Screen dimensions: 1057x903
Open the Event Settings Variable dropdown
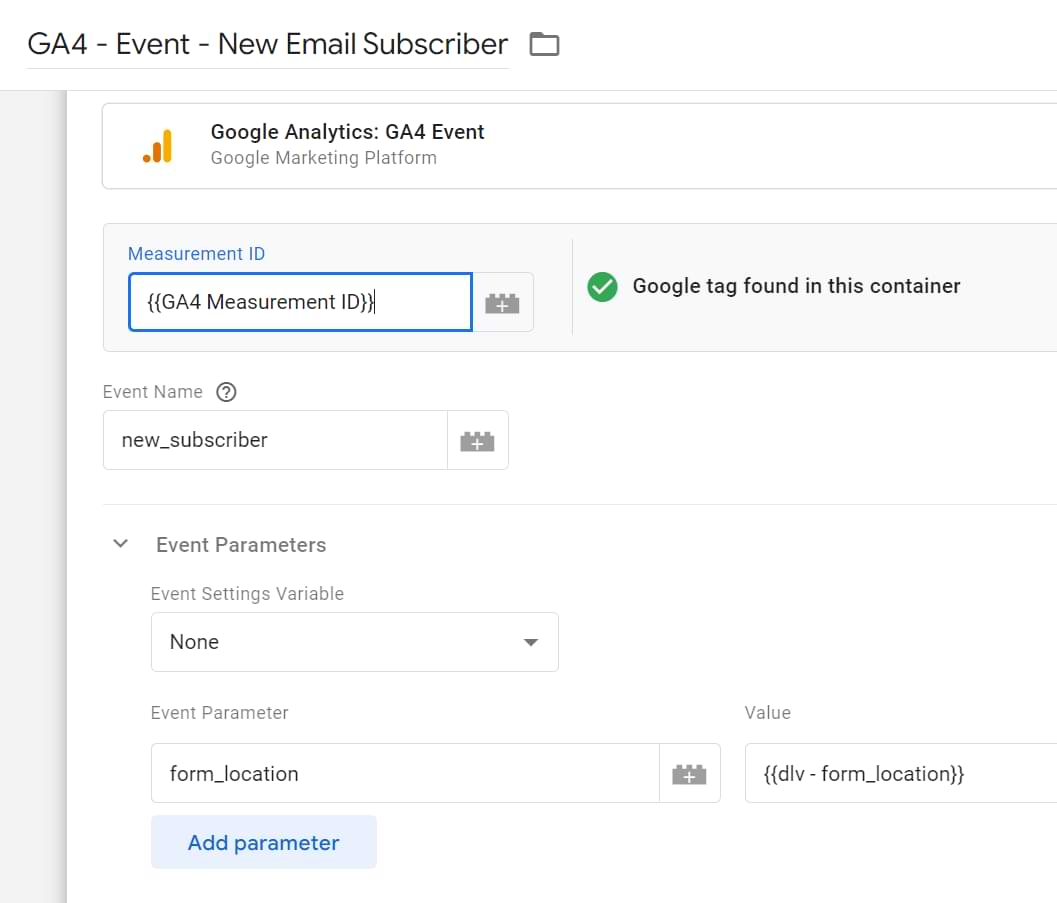tap(354, 642)
